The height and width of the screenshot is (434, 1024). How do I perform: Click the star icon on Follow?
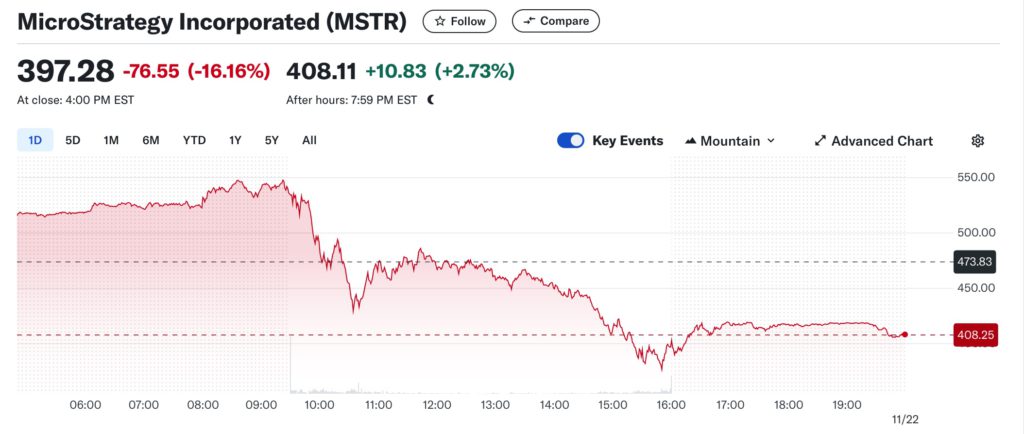(439, 21)
